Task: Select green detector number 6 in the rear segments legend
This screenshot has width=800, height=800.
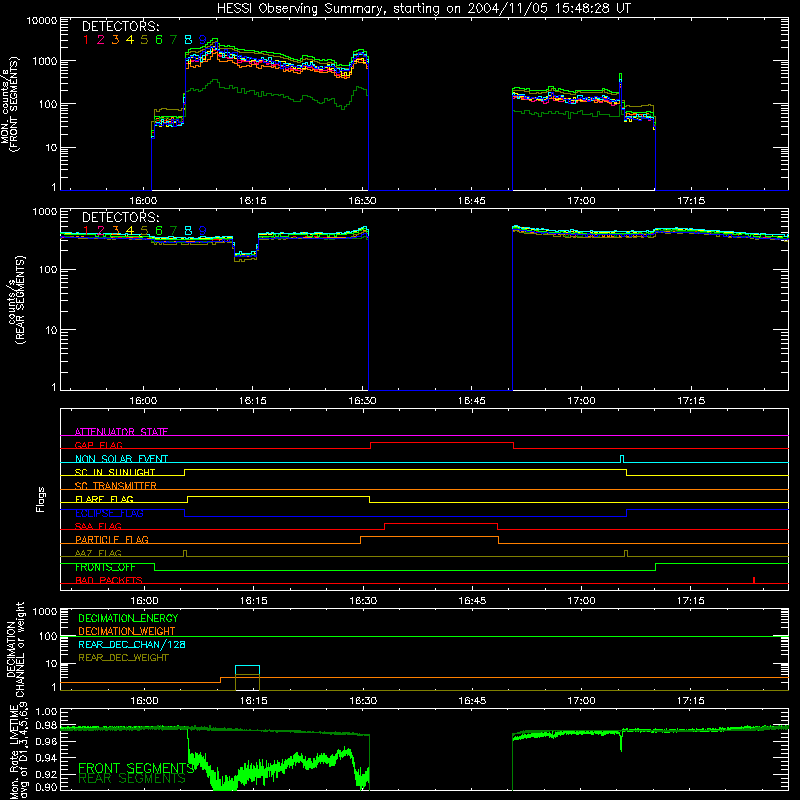Action: [x=159, y=231]
